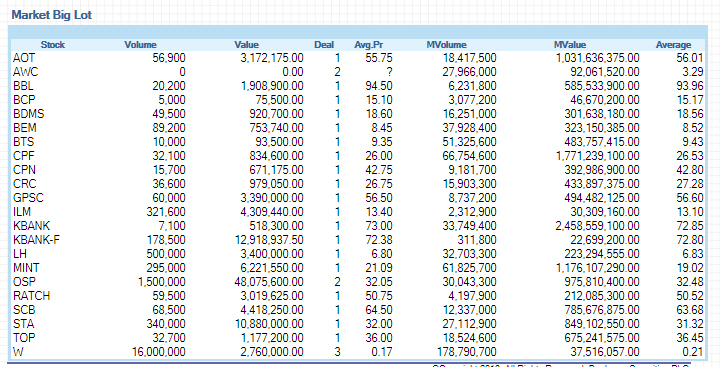
Task: Select the AOT stock row
Action: point(358,58)
